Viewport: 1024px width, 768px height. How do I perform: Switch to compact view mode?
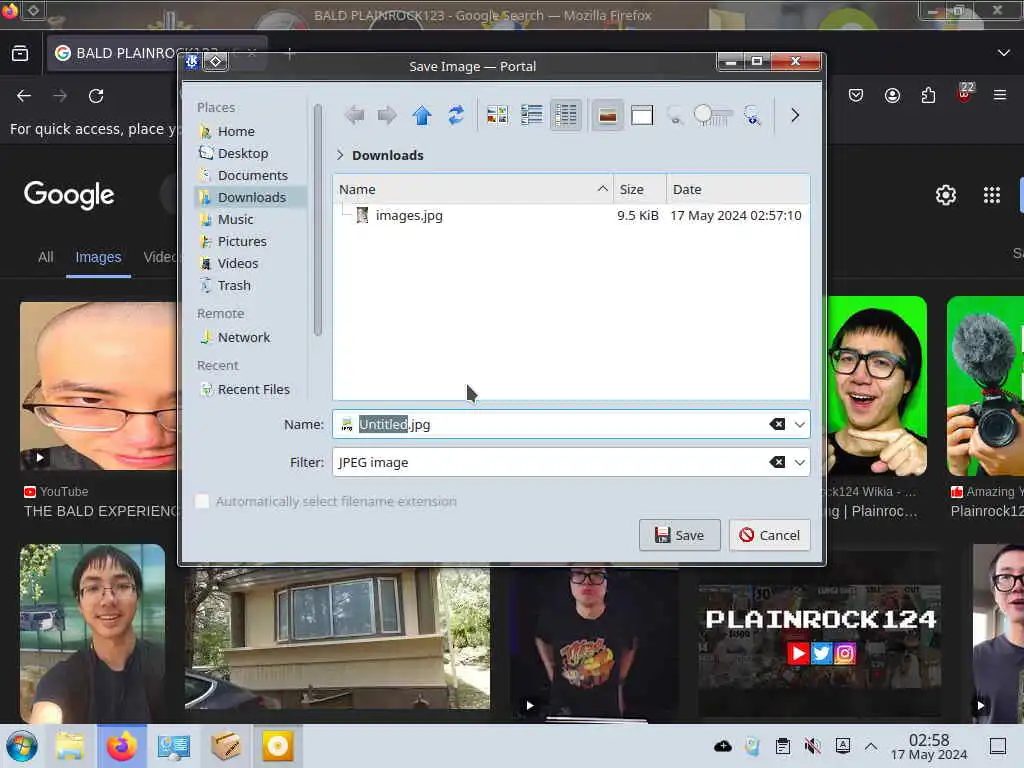pyautogui.click(x=532, y=116)
